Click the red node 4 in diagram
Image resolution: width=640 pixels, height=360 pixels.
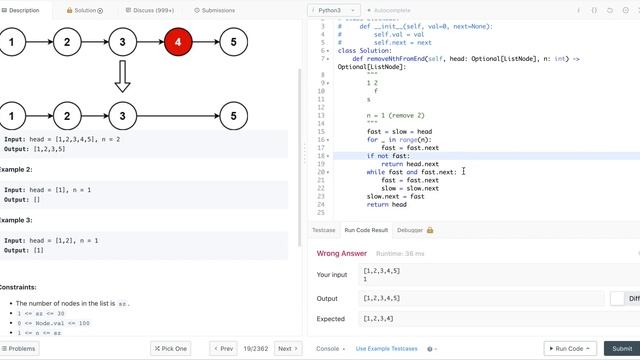(x=178, y=42)
